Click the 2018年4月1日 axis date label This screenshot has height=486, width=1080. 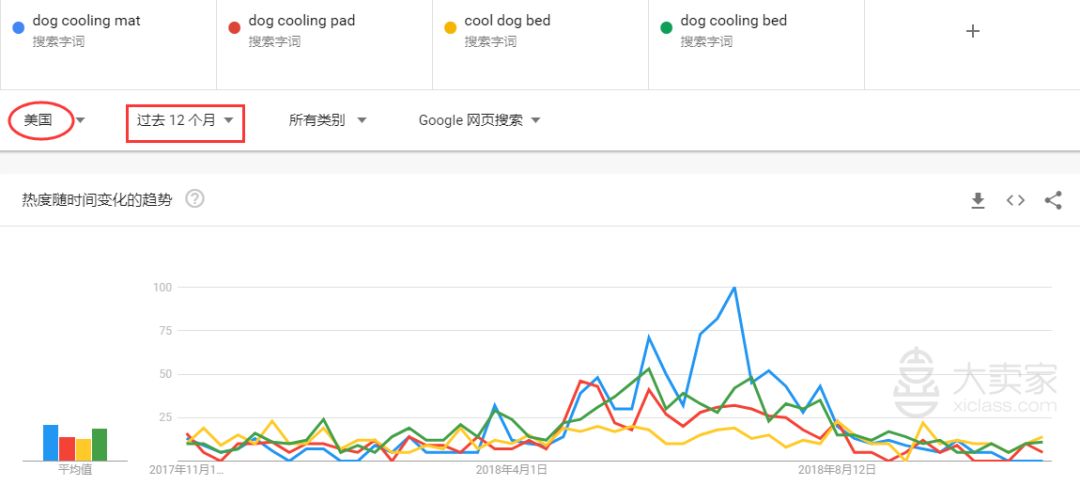512,470
